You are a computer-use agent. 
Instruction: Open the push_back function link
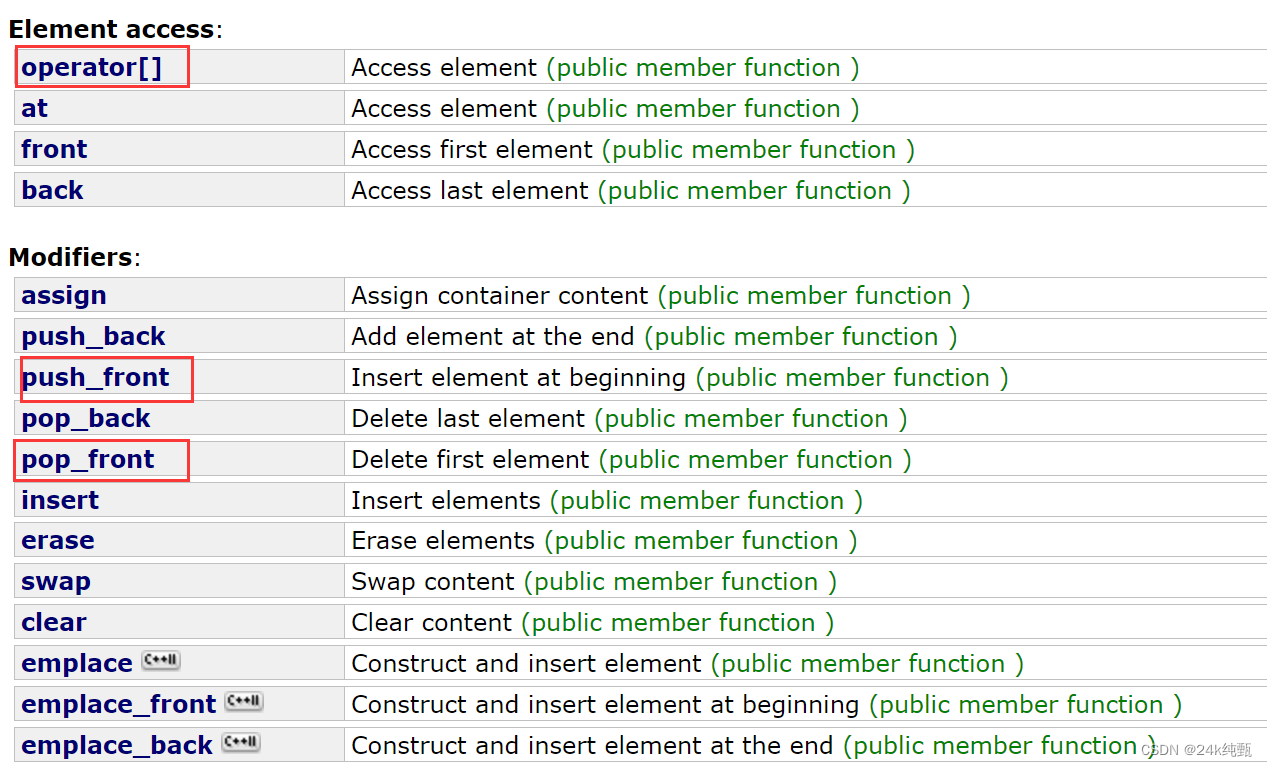[x=93, y=337]
